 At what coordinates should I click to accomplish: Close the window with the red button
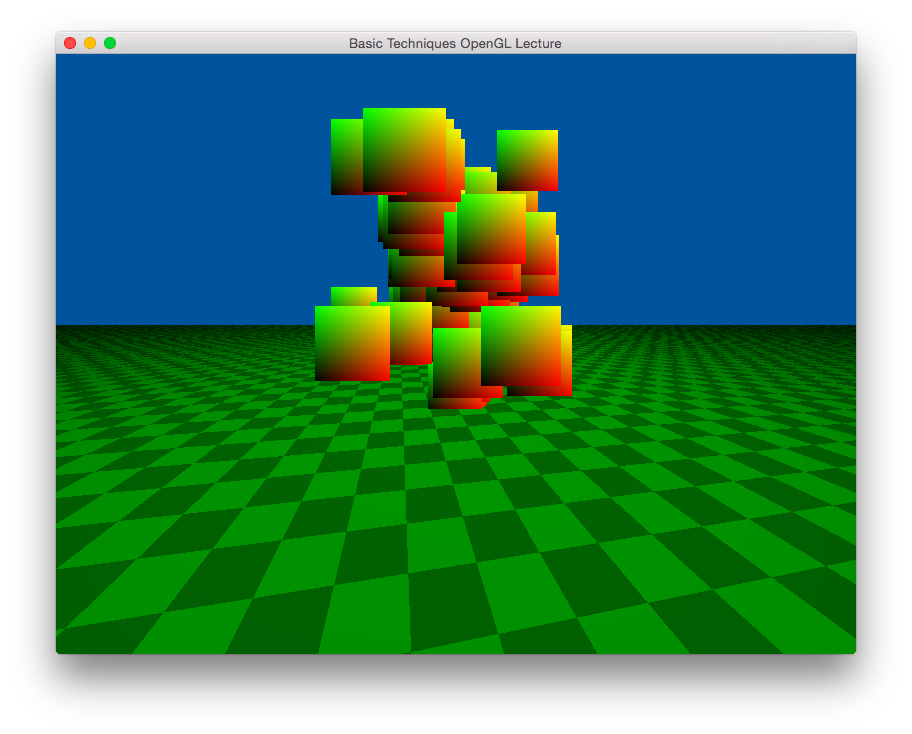pyautogui.click(x=70, y=43)
